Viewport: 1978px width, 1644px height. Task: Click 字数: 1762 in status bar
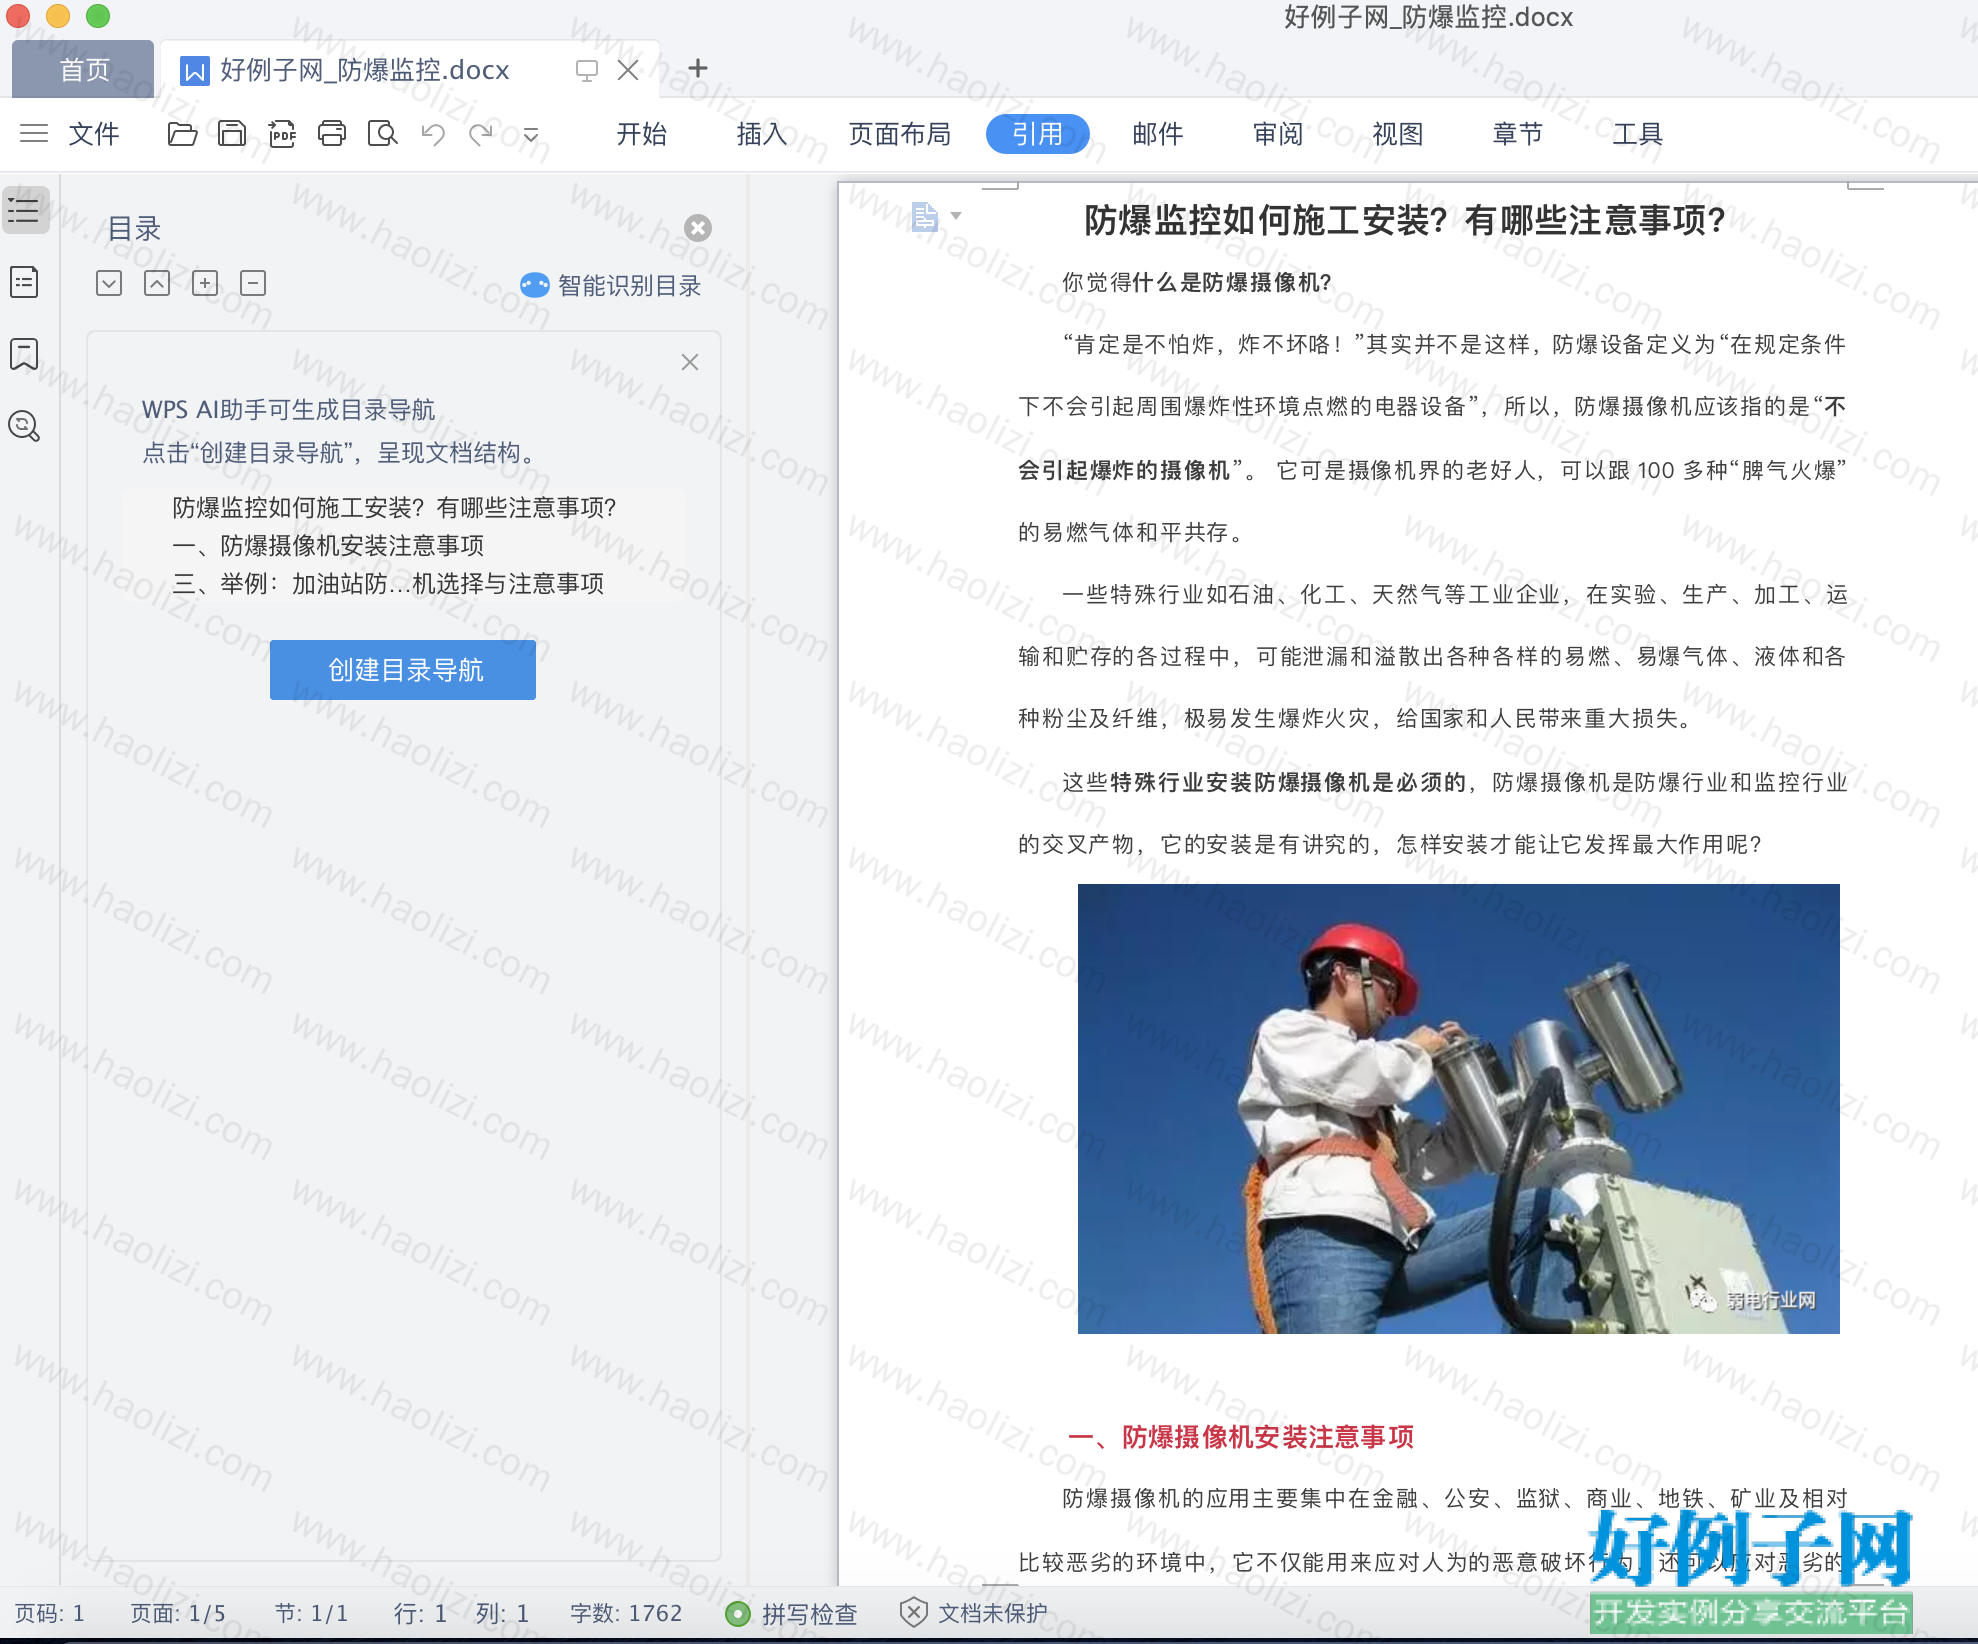626,1613
